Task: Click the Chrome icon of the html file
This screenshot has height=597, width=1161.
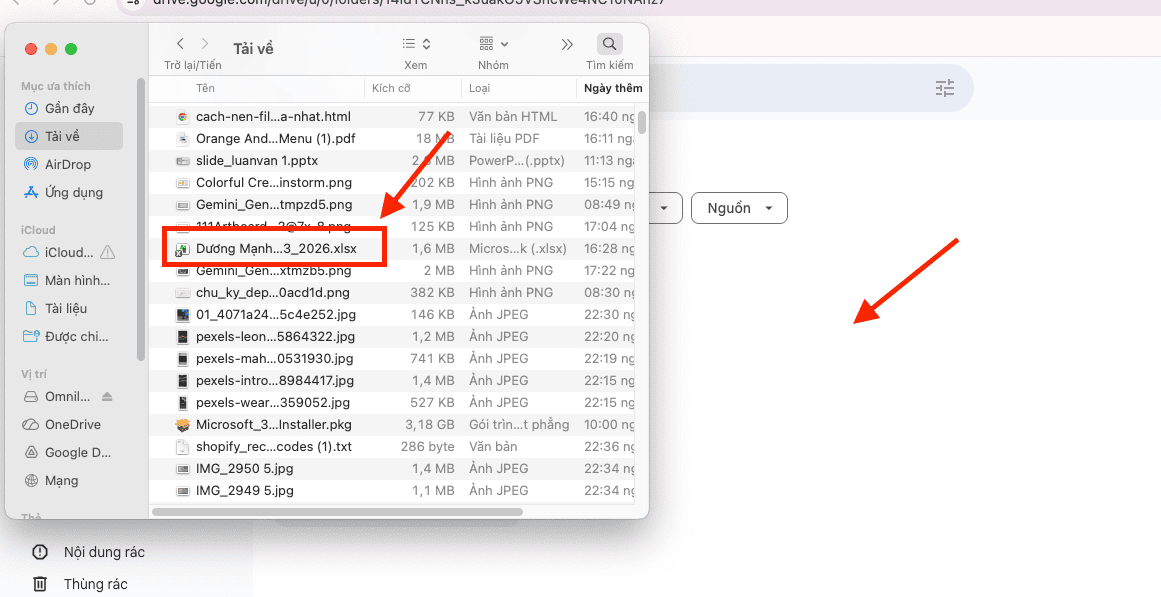Action: pos(182,116)
